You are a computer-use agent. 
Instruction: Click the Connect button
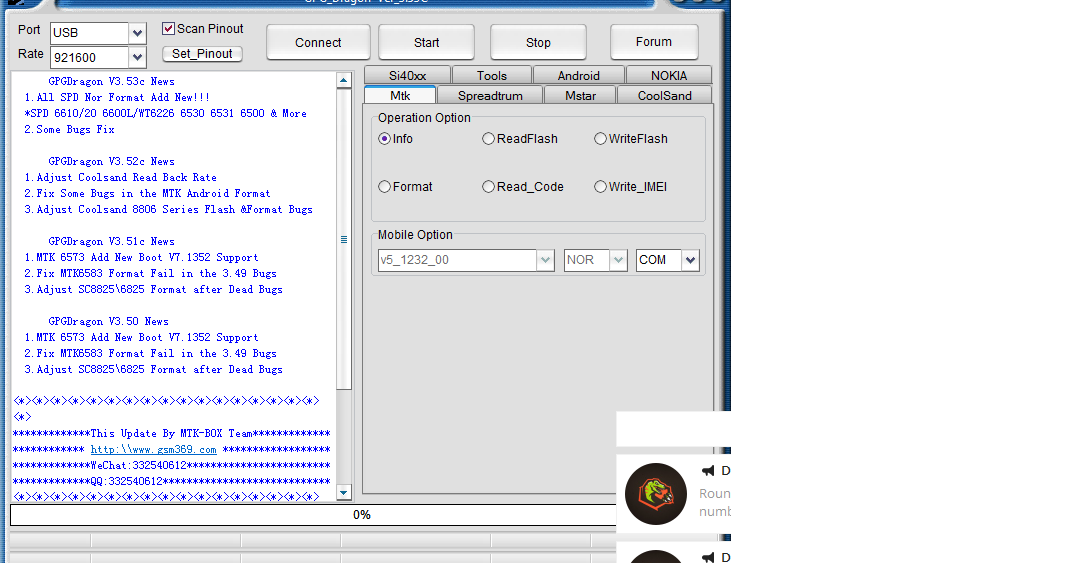click(318, 42)
